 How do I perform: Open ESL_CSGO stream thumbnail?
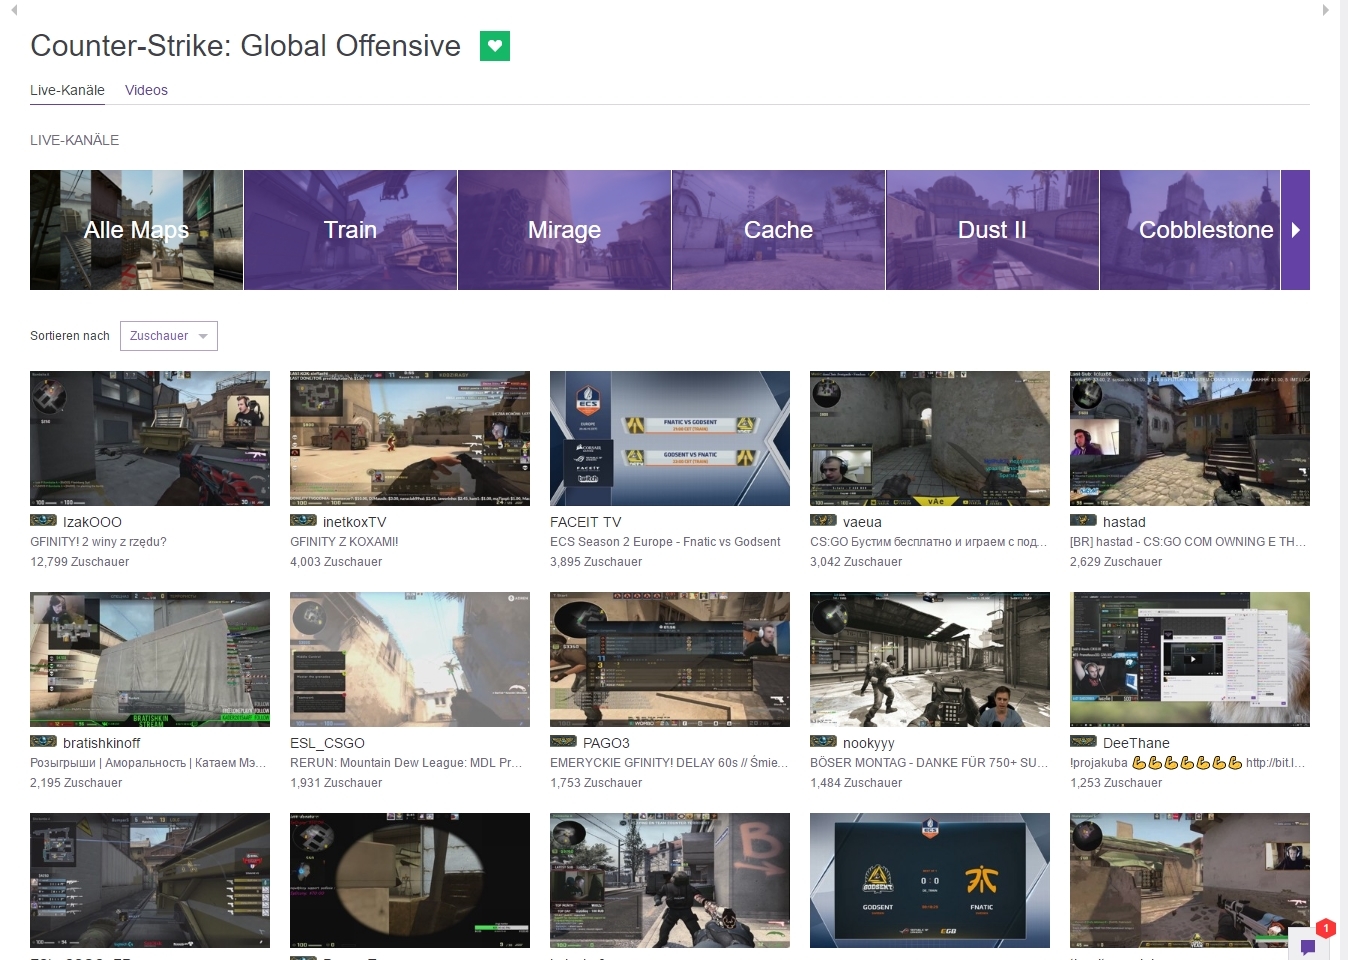click(410, 659)
